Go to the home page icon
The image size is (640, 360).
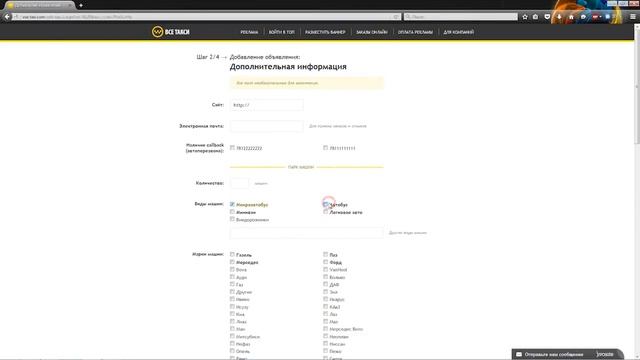click(x=571, y=17)
